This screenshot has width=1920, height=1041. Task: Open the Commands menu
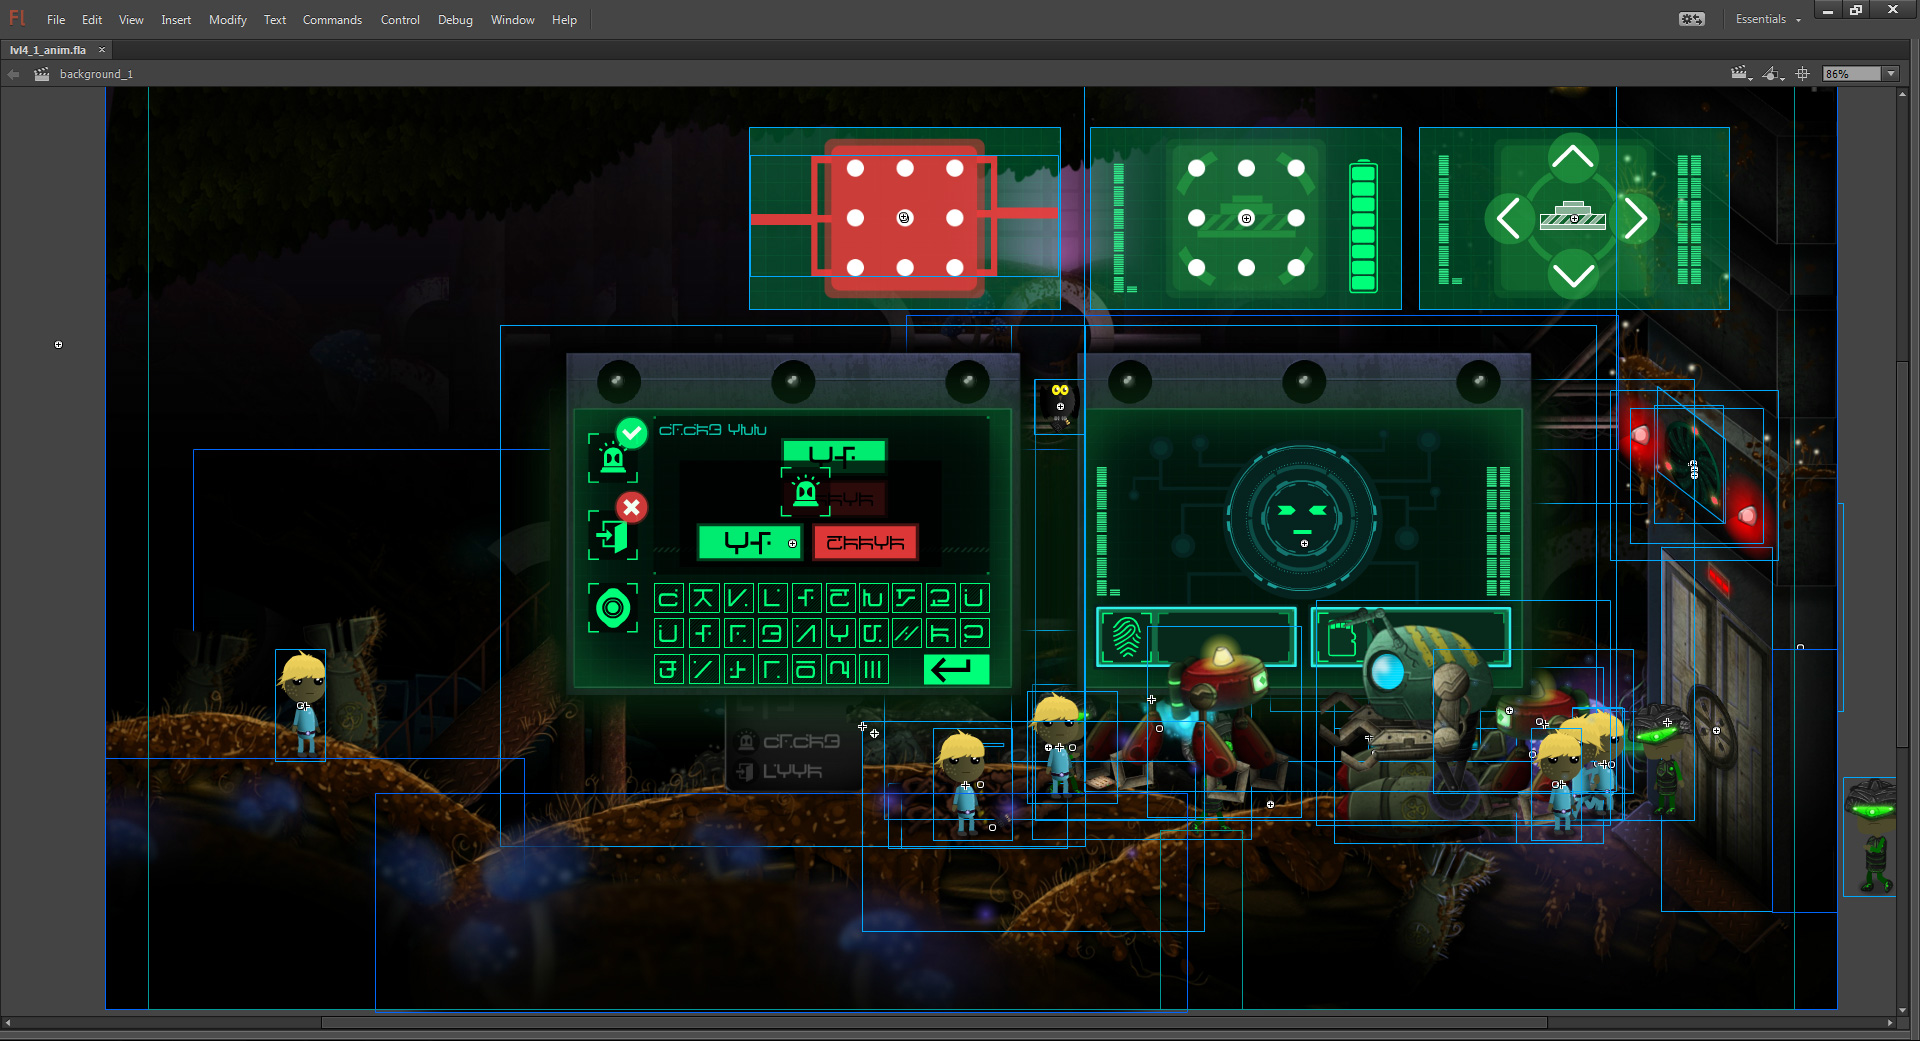[x=332, y=20]
